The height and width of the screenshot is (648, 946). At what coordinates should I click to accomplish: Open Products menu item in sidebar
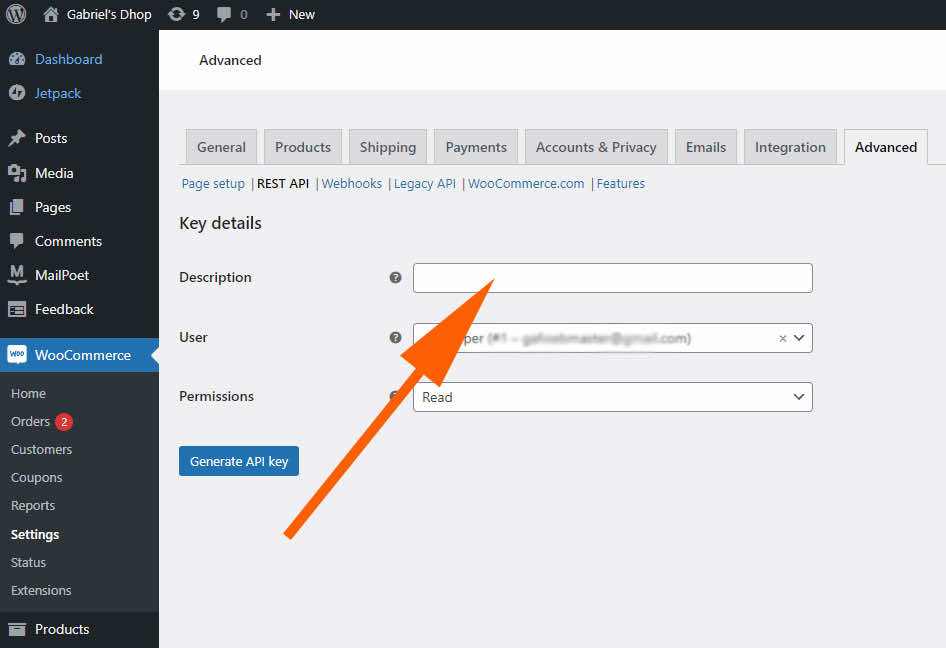(62, 629)
